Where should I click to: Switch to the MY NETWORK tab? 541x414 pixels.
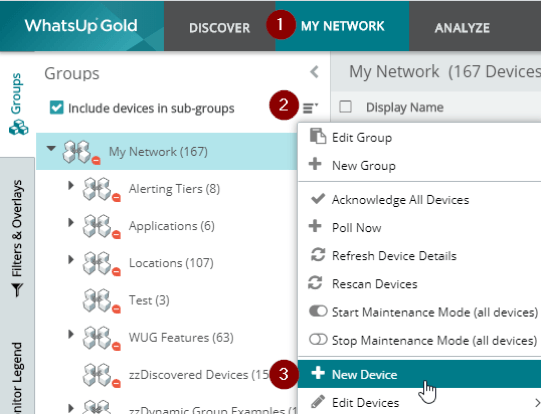pyautogui.click(x=342, y=26)
